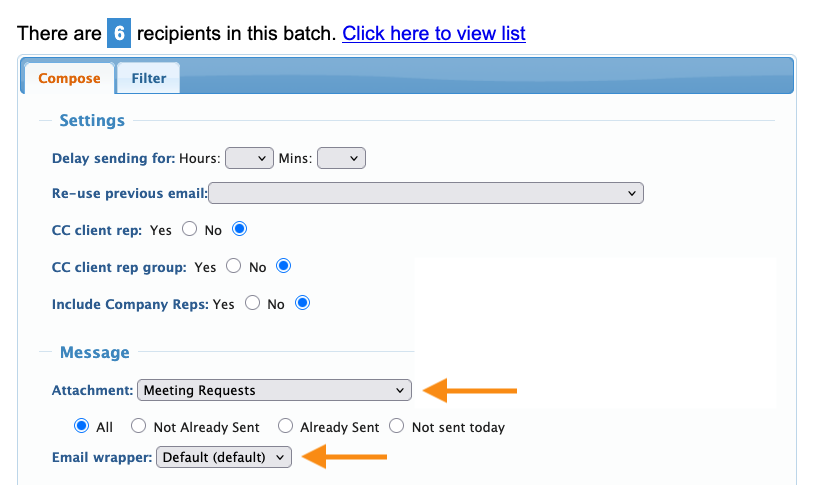Select the Not Already Sent option
The height and width of the screenshot is (485, 816).
tap(139, 426)
